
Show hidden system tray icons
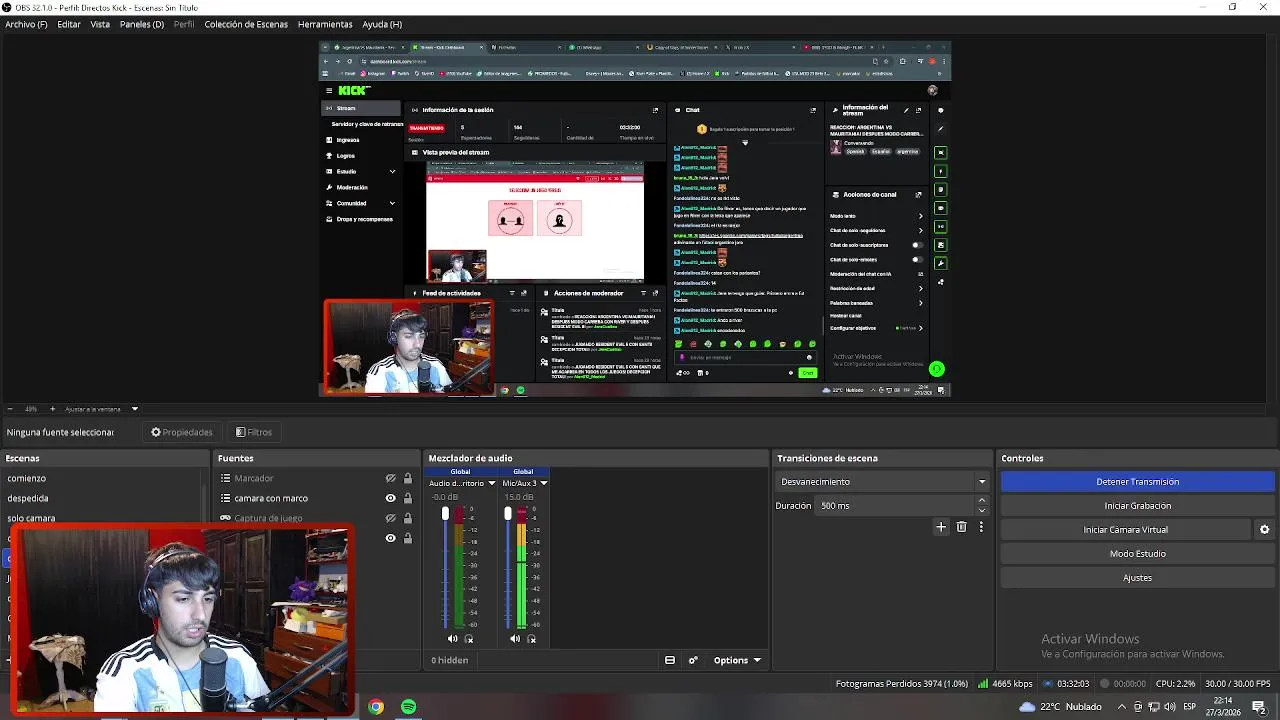tap(1121, 706)
